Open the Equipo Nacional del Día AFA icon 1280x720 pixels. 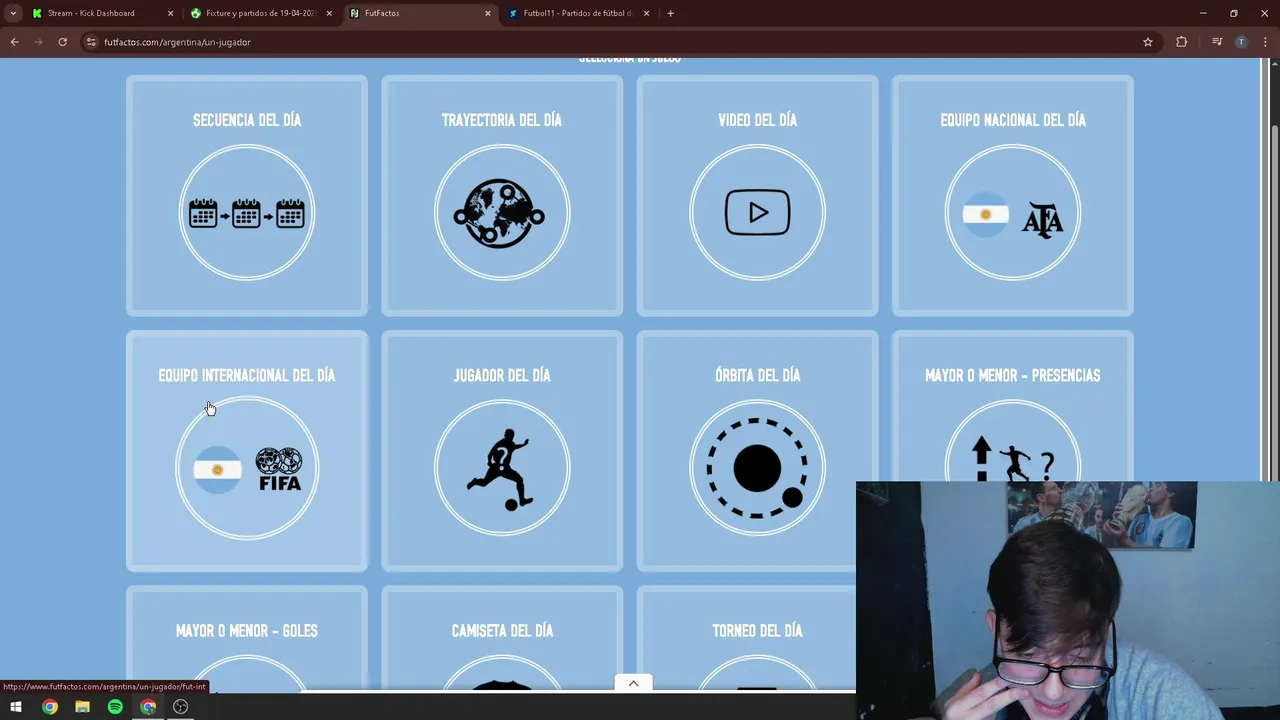[x=1013, y=213]
